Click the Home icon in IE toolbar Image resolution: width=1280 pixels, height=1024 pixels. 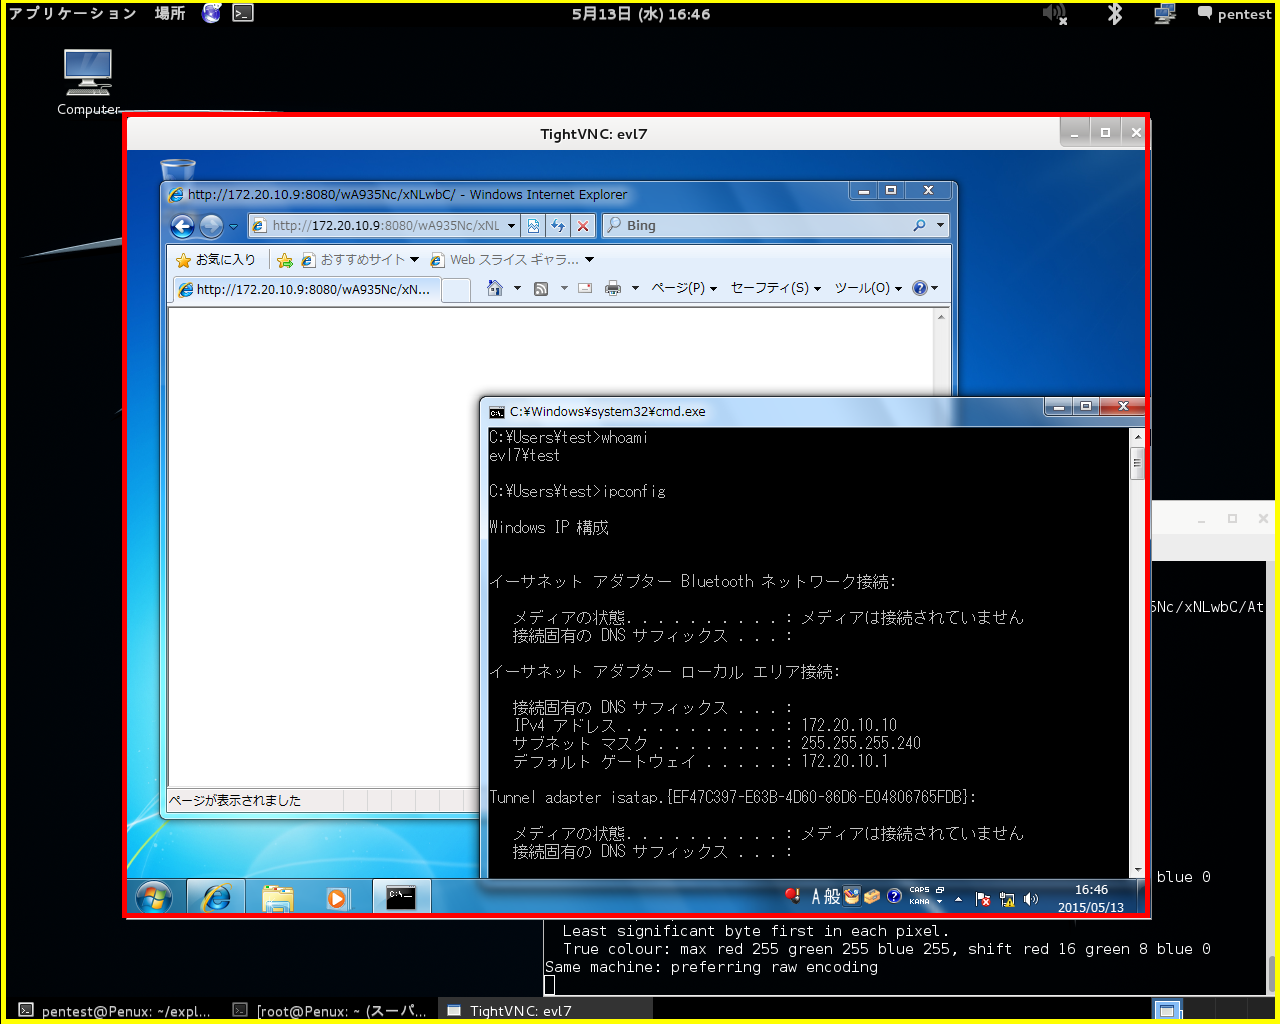tap(494, 288)
